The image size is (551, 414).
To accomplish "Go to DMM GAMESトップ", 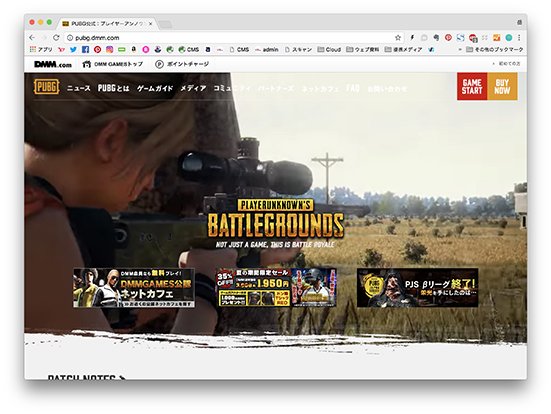I will (x=112, y=64).
